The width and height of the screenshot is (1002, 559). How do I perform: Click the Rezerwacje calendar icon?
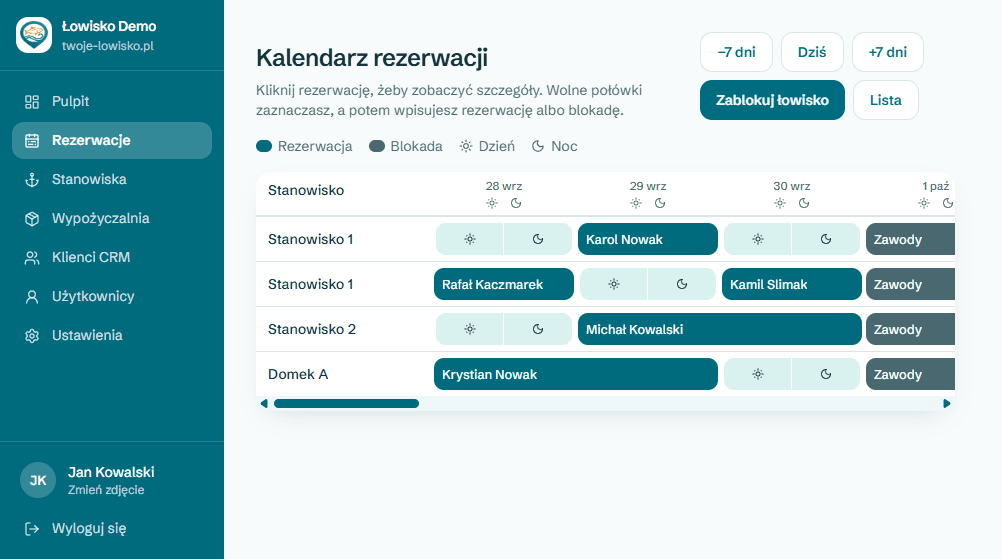32,141
